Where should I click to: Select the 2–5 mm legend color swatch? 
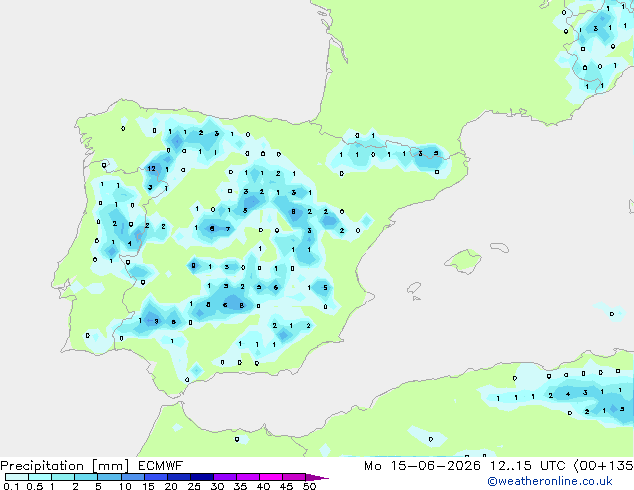(86, 477)
